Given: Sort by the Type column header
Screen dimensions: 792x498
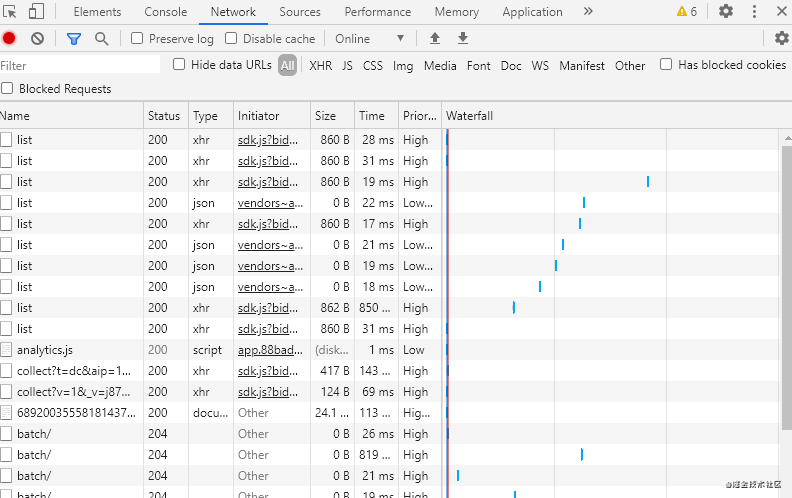Looking at the screenshot, I should coord(211,116).
